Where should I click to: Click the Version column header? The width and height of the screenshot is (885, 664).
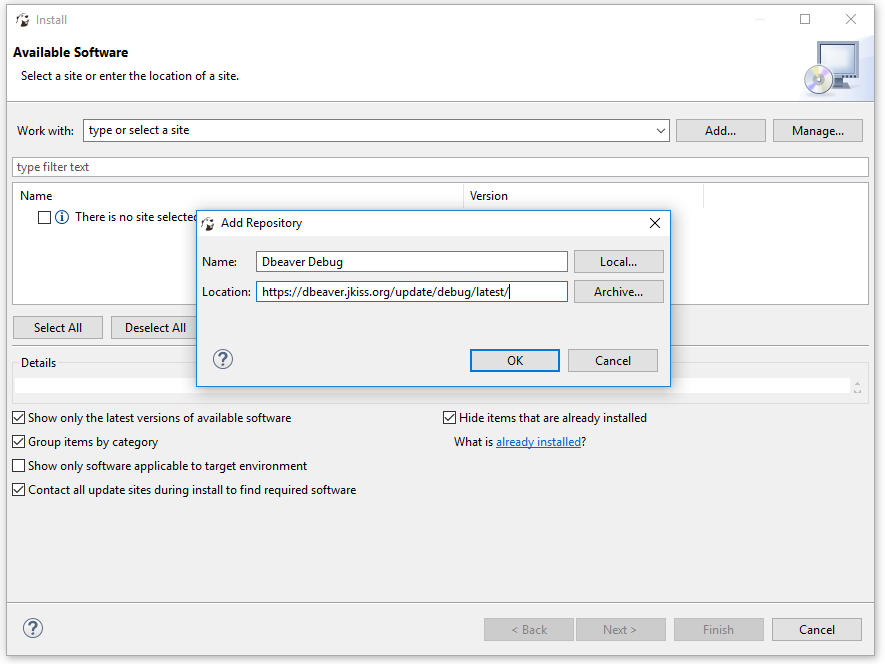(584, 196)
